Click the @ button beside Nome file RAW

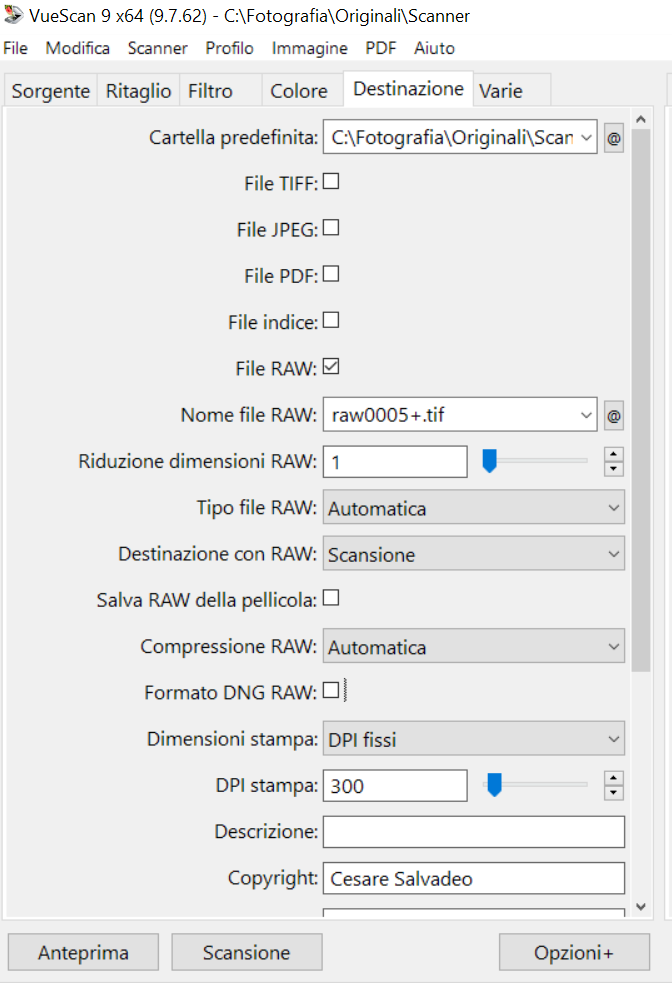tap(614, 415)
